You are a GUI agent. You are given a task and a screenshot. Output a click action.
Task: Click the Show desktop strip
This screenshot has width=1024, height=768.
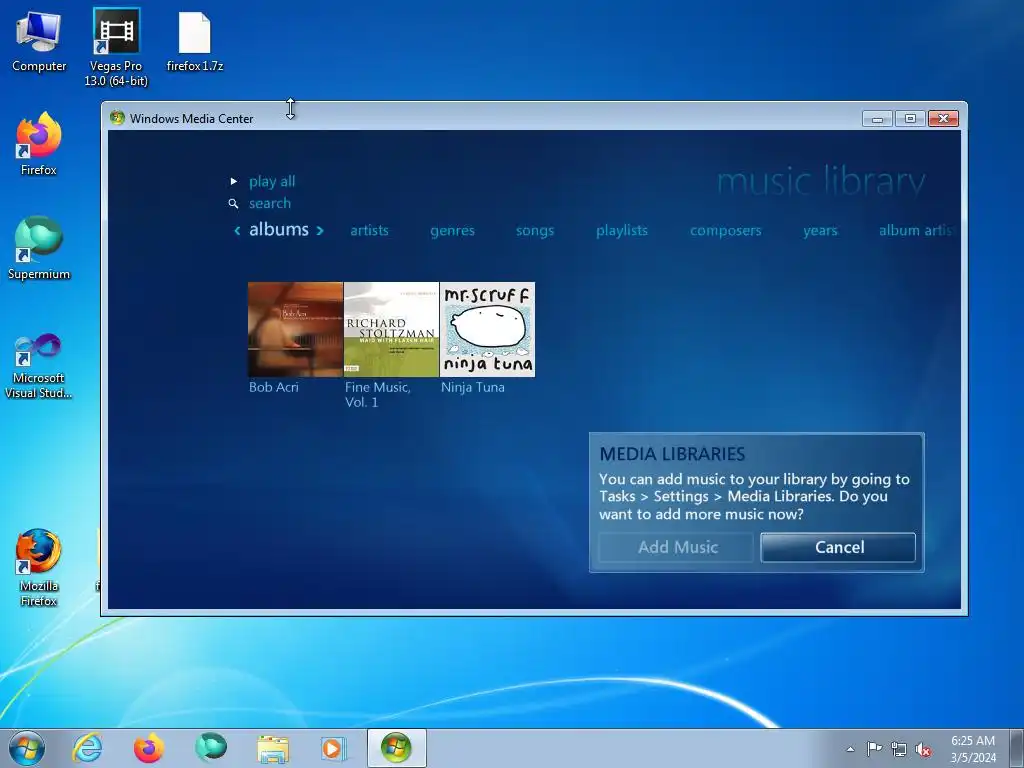pos(1017,748)
